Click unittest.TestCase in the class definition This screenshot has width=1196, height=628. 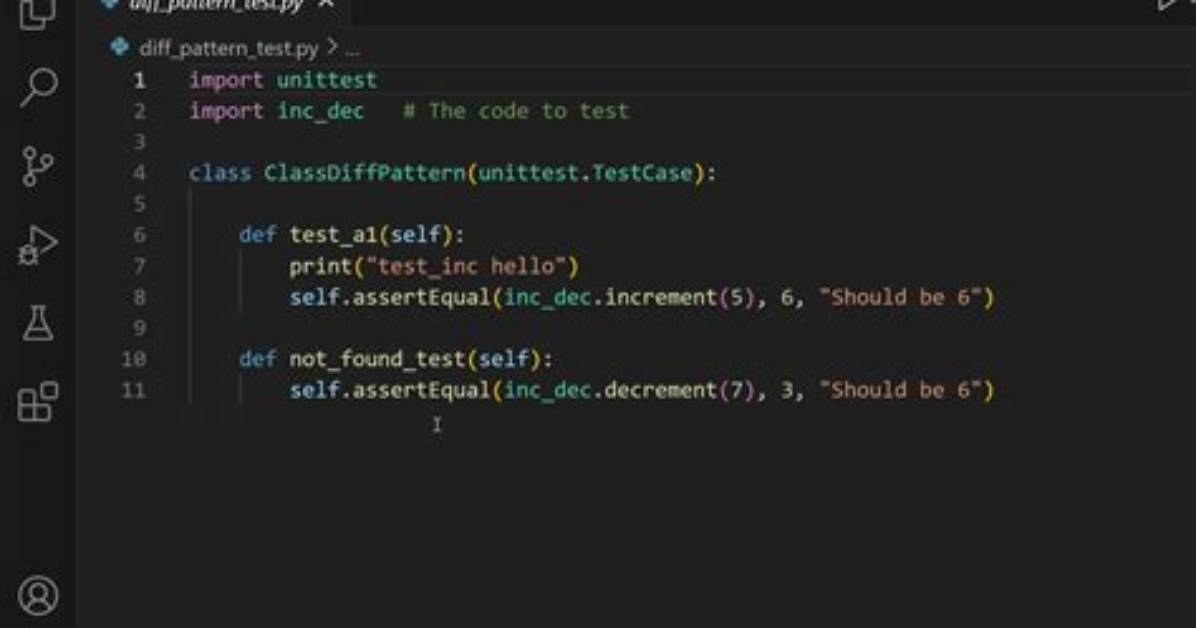585,173
